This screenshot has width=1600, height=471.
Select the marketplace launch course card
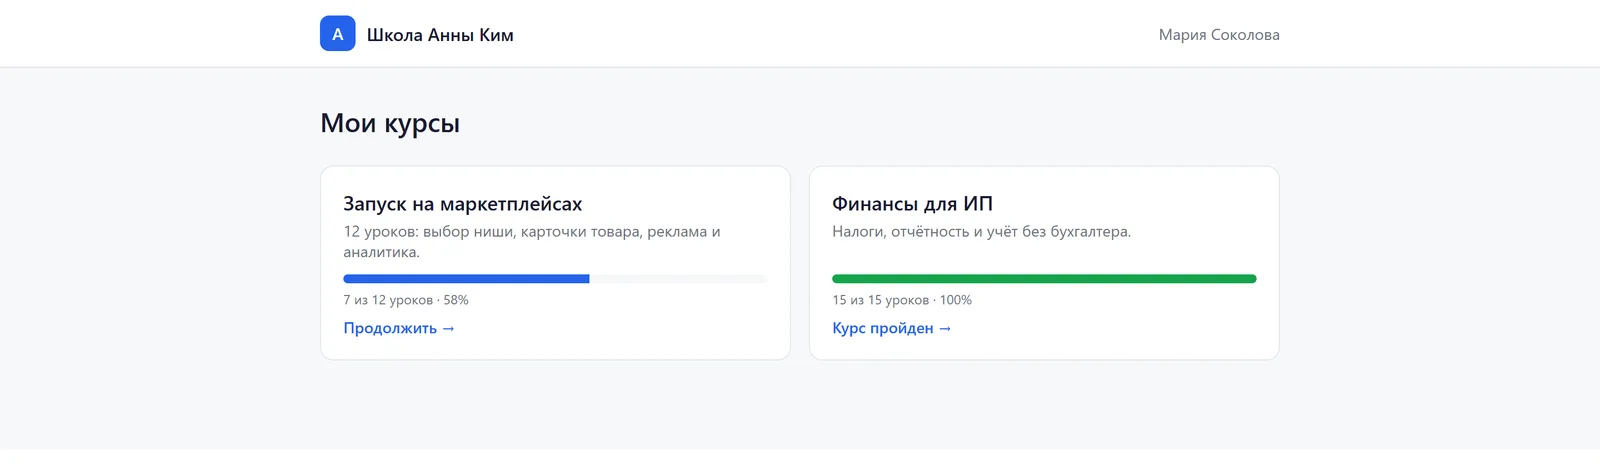[x=555, y=263]
